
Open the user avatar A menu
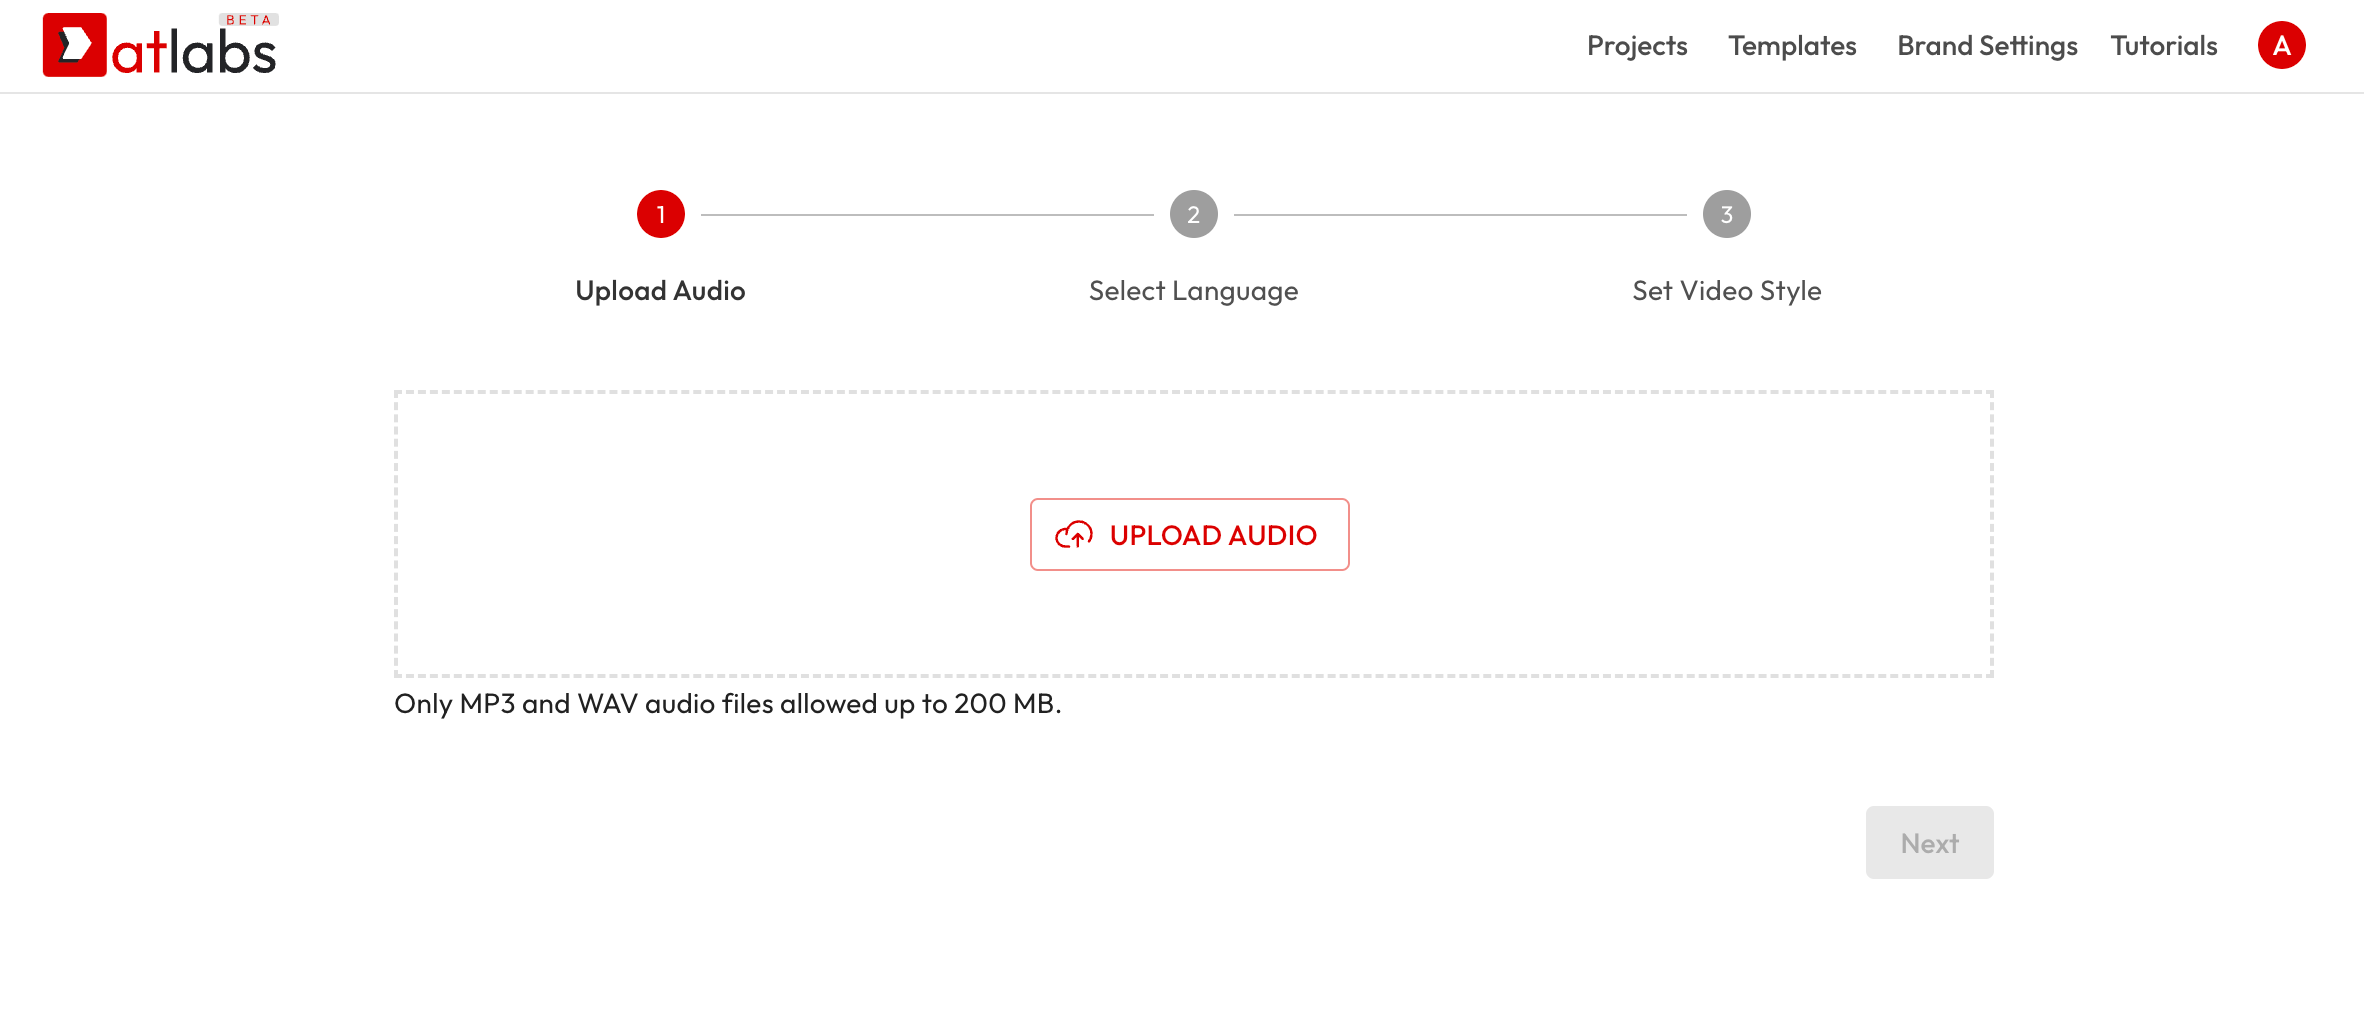click(2281, 45)
